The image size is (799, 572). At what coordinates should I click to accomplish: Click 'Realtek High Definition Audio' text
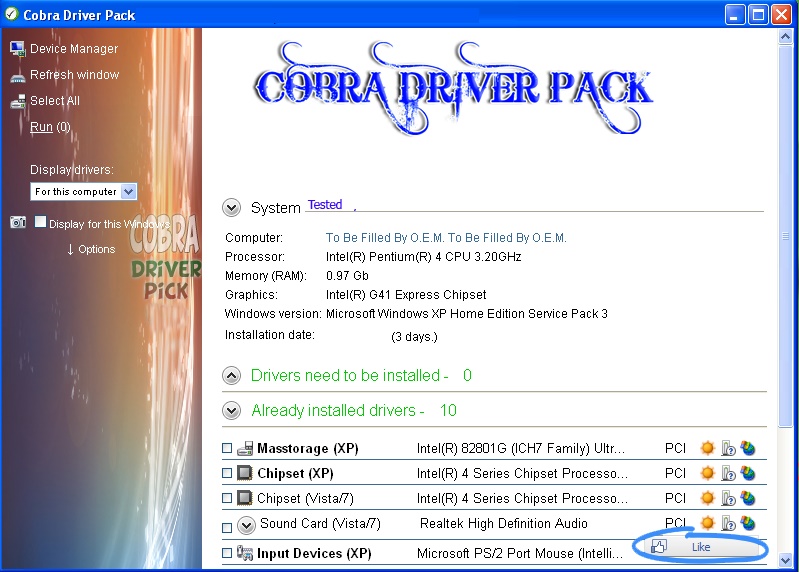(x=503, y=524)
